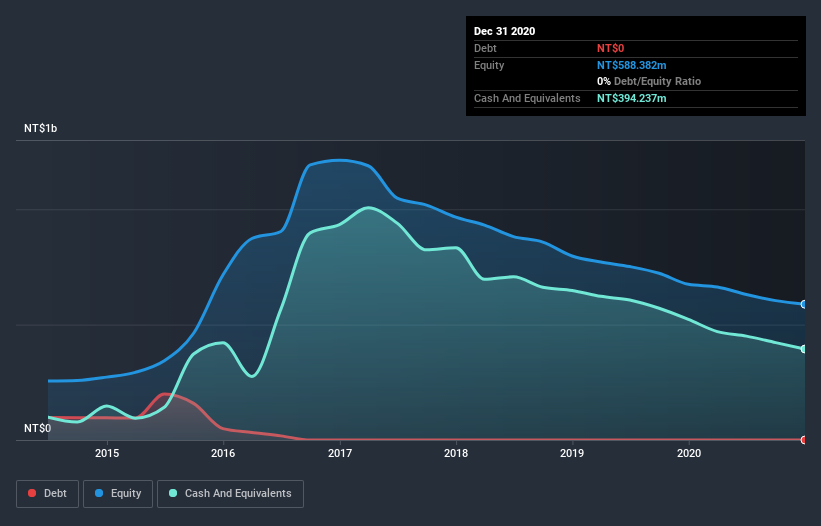Click the NT$588.382m equity value
This screenshot has height=526, width=821.
(x=631, y=65)
